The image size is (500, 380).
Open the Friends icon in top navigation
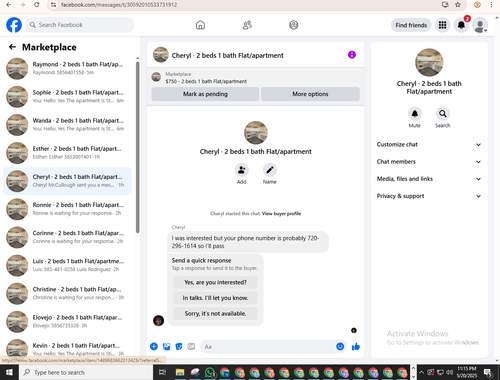pyautogui.click(x=247, y=25)
